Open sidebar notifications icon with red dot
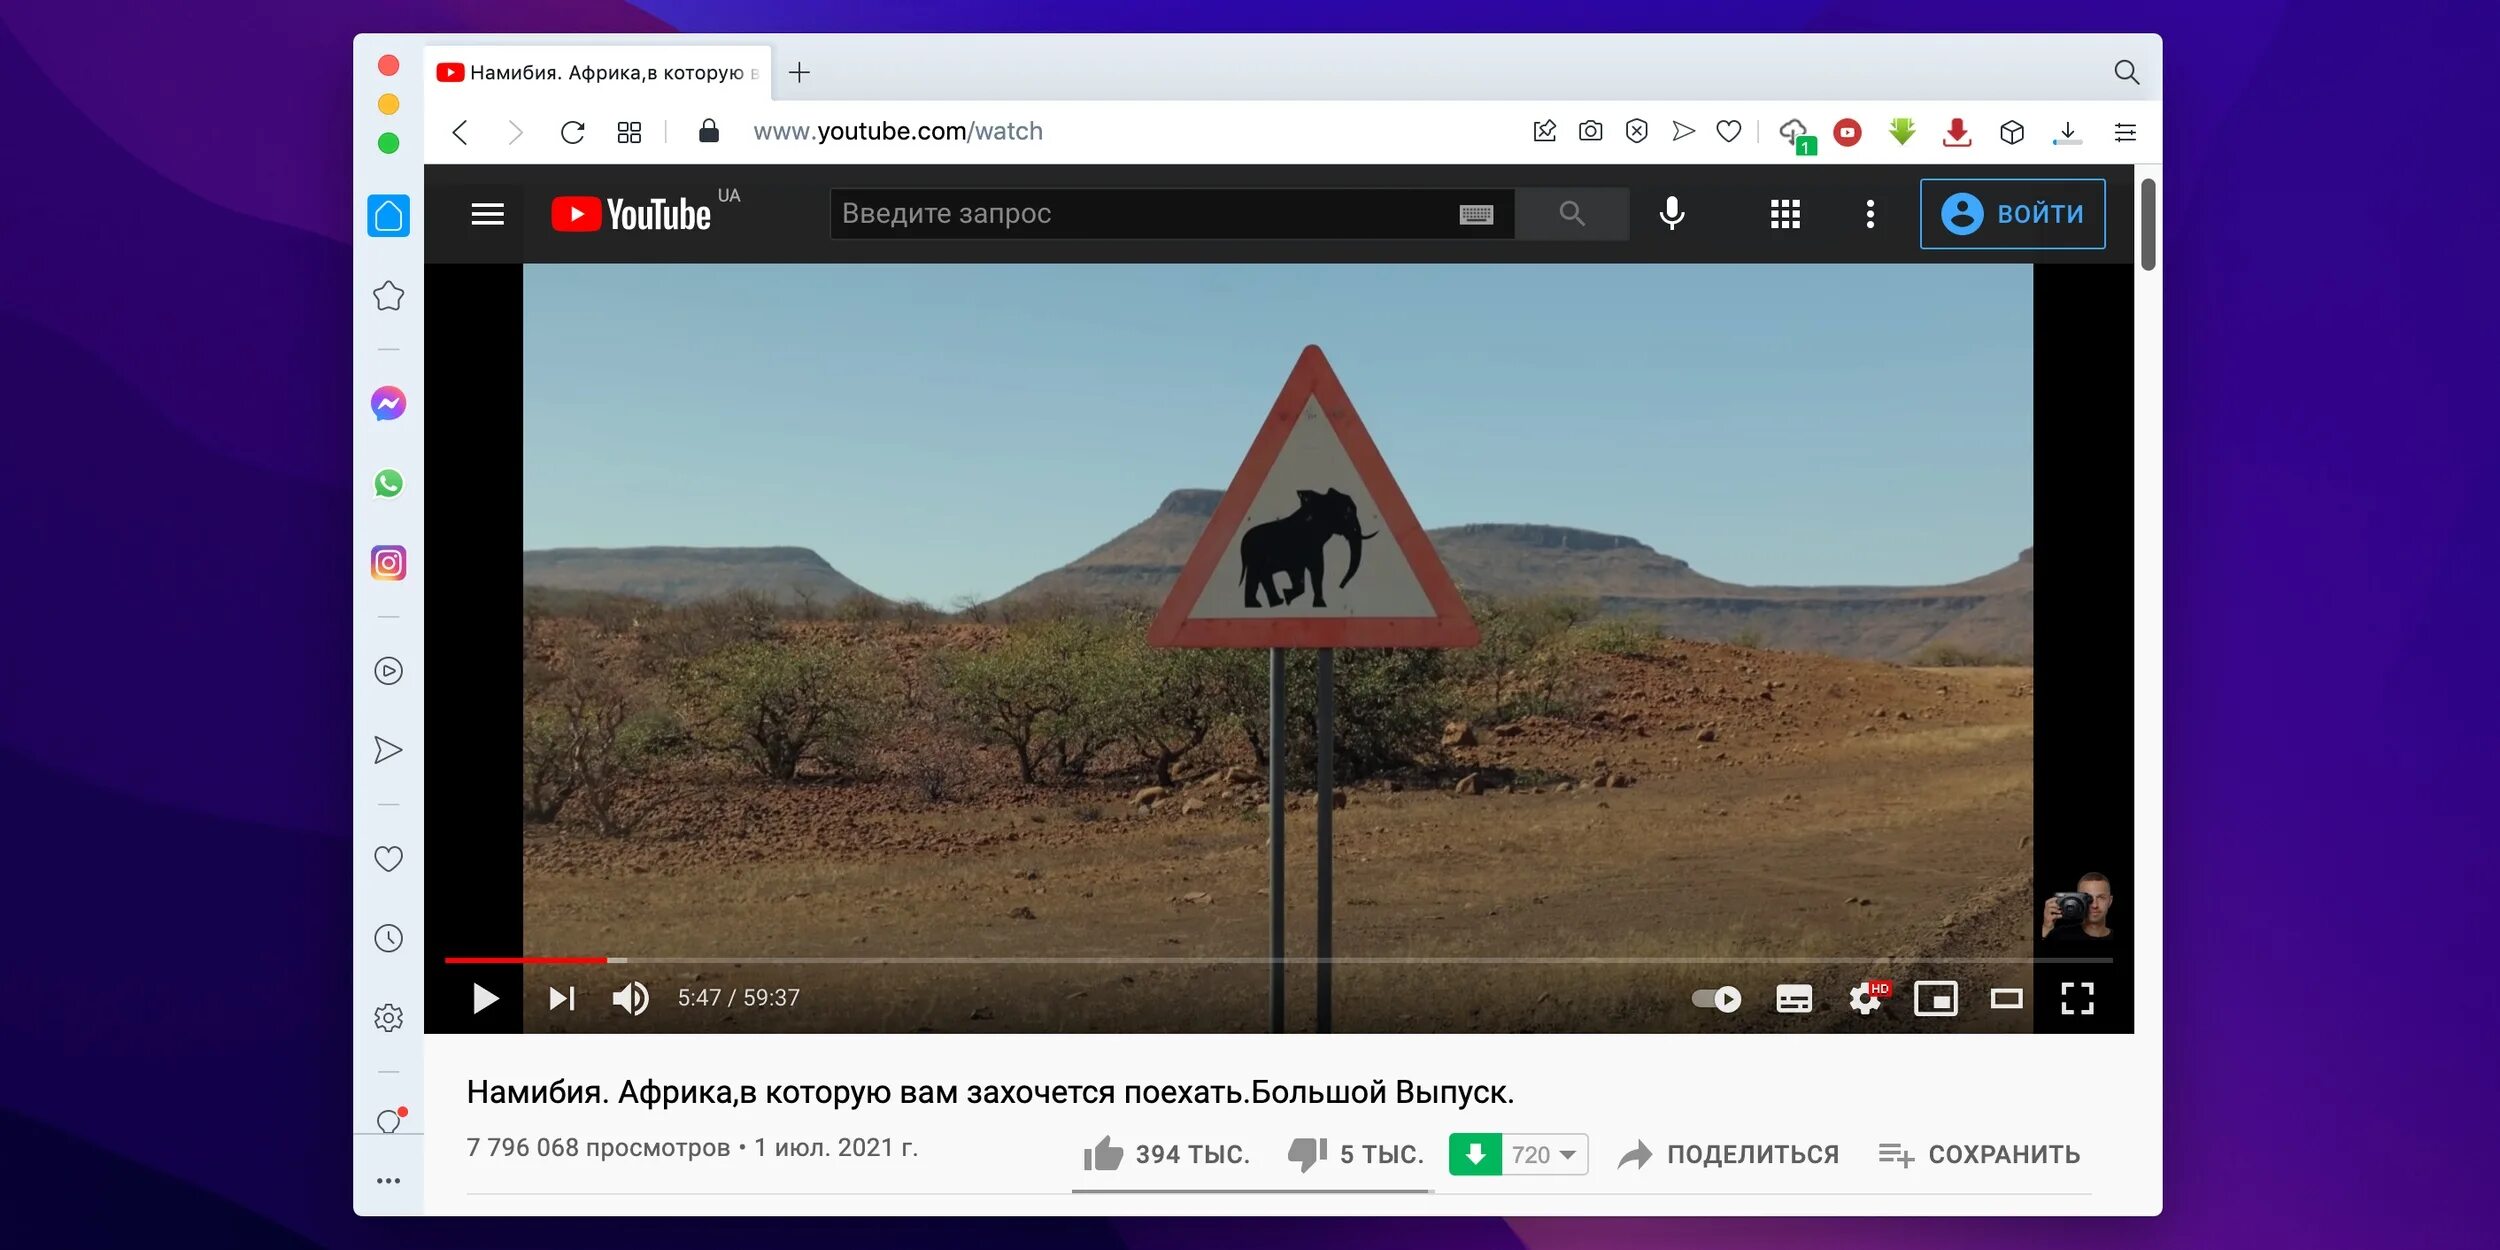The width and height of the screenshot is (2500, 1250). pos(390,1120)
